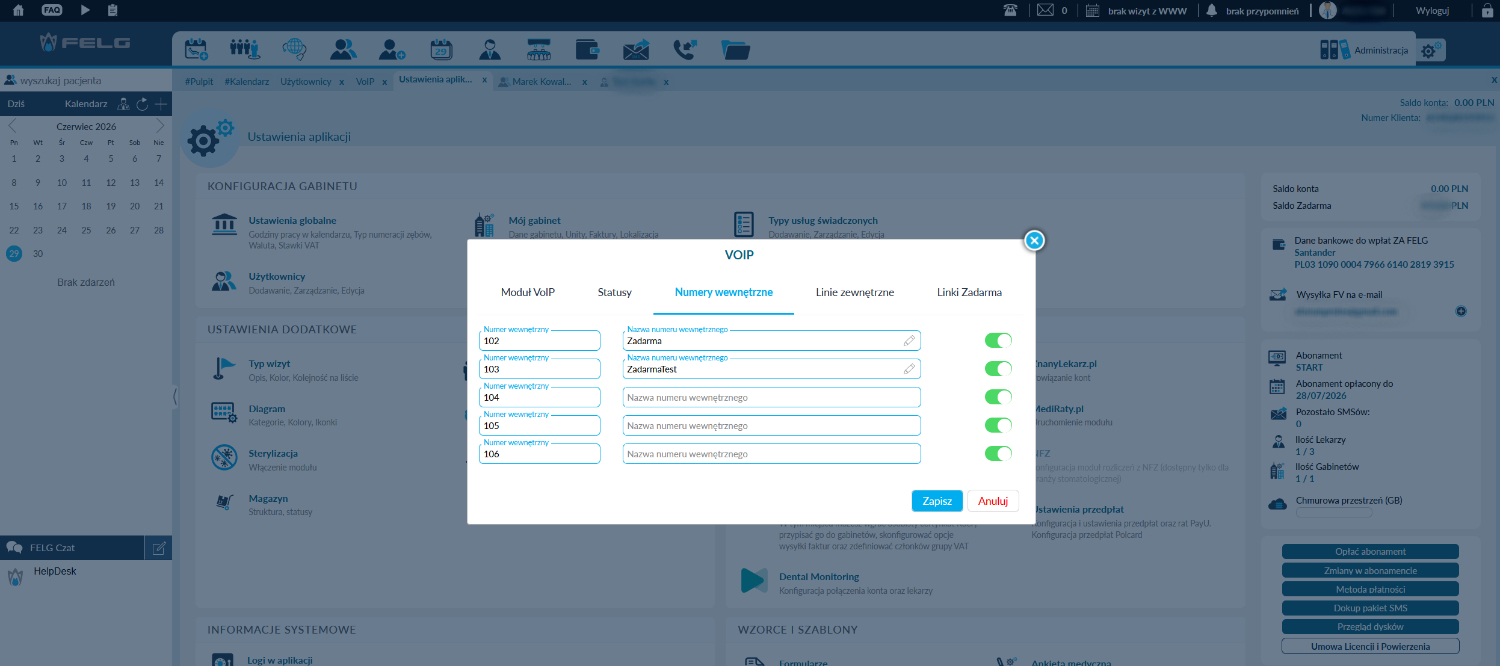Viewport: 1500px width, 666px height.
Task: Open the wallet icon in the top toolbar
Action: click(588, 49)
